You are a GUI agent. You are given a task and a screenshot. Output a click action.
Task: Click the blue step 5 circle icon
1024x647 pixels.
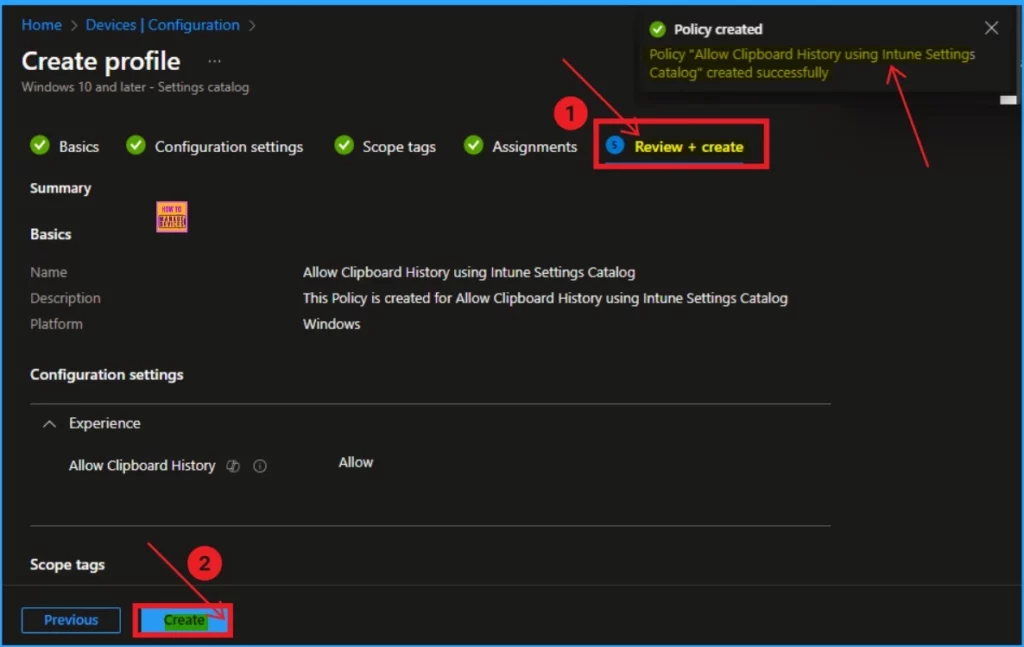tap(615, 145)
